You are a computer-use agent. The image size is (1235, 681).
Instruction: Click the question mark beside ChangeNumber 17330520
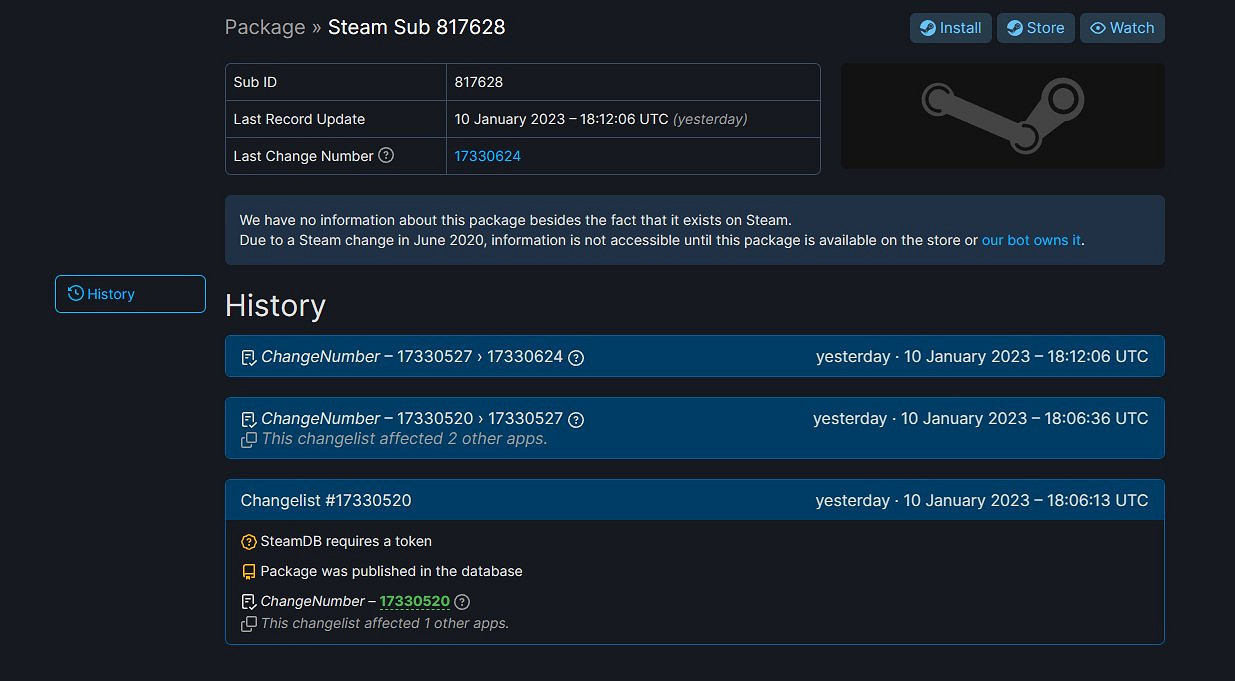click(x=461, y=601)
